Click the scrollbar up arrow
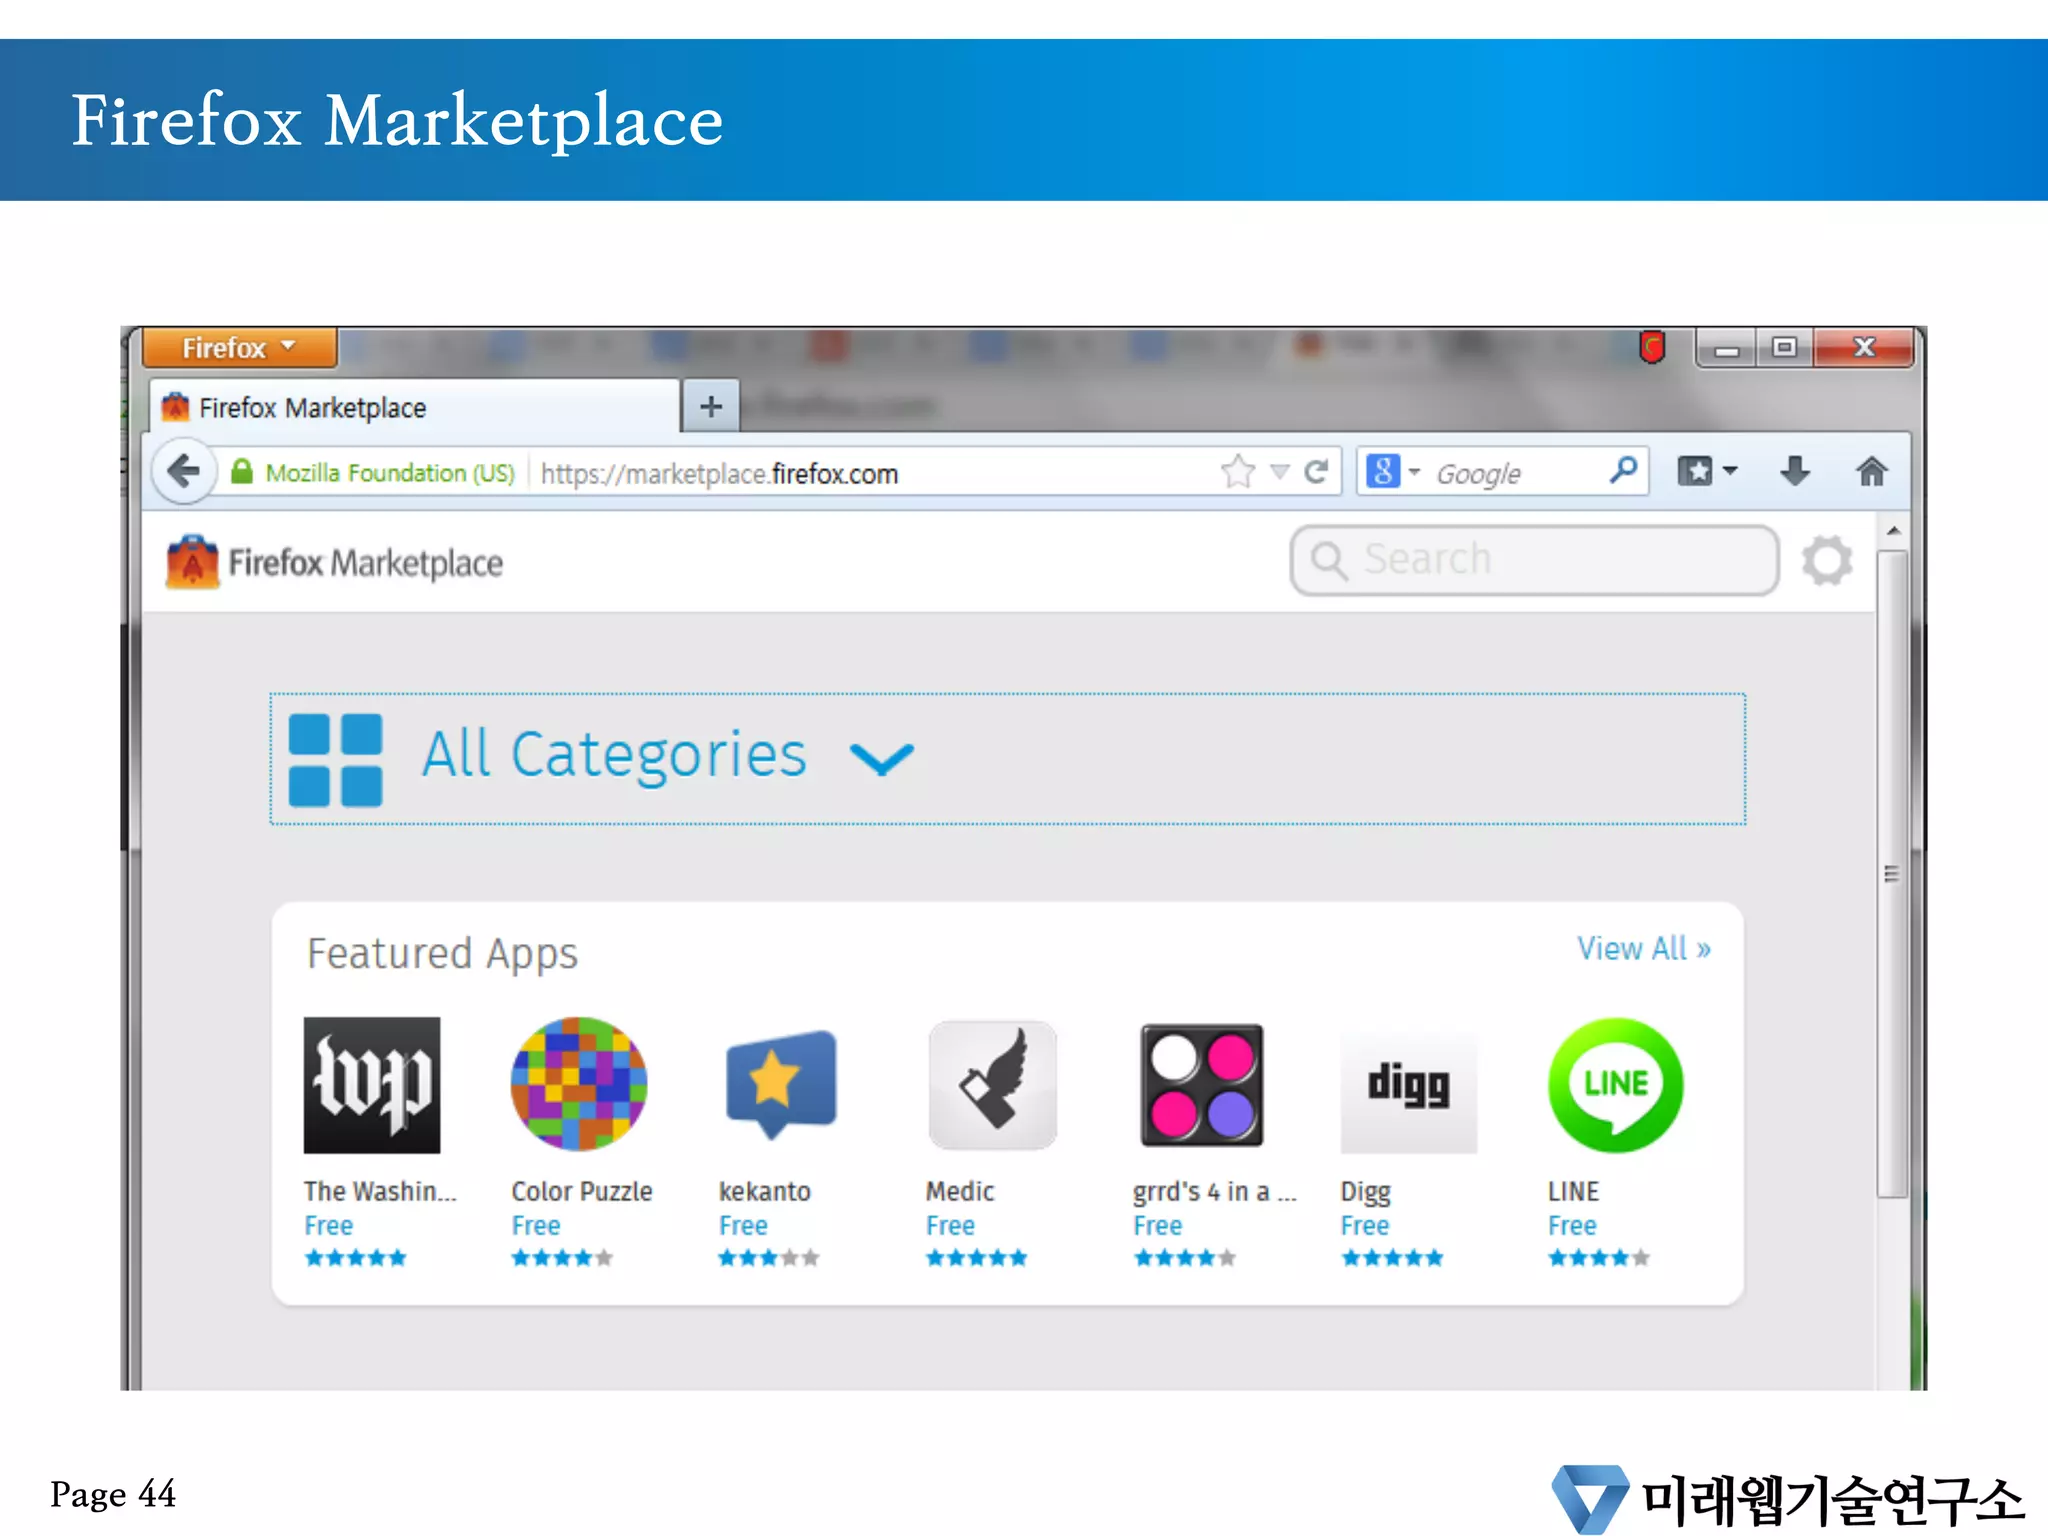 click(x=1893, y=531)
